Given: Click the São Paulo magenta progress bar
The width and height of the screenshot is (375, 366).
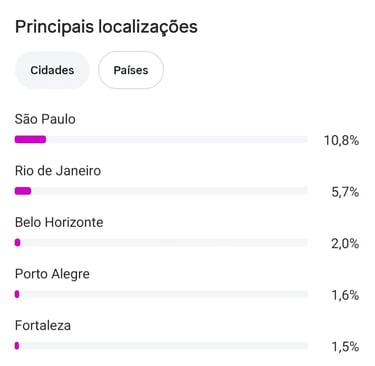Looking at the screenshot, I should [x=30, y=139].
